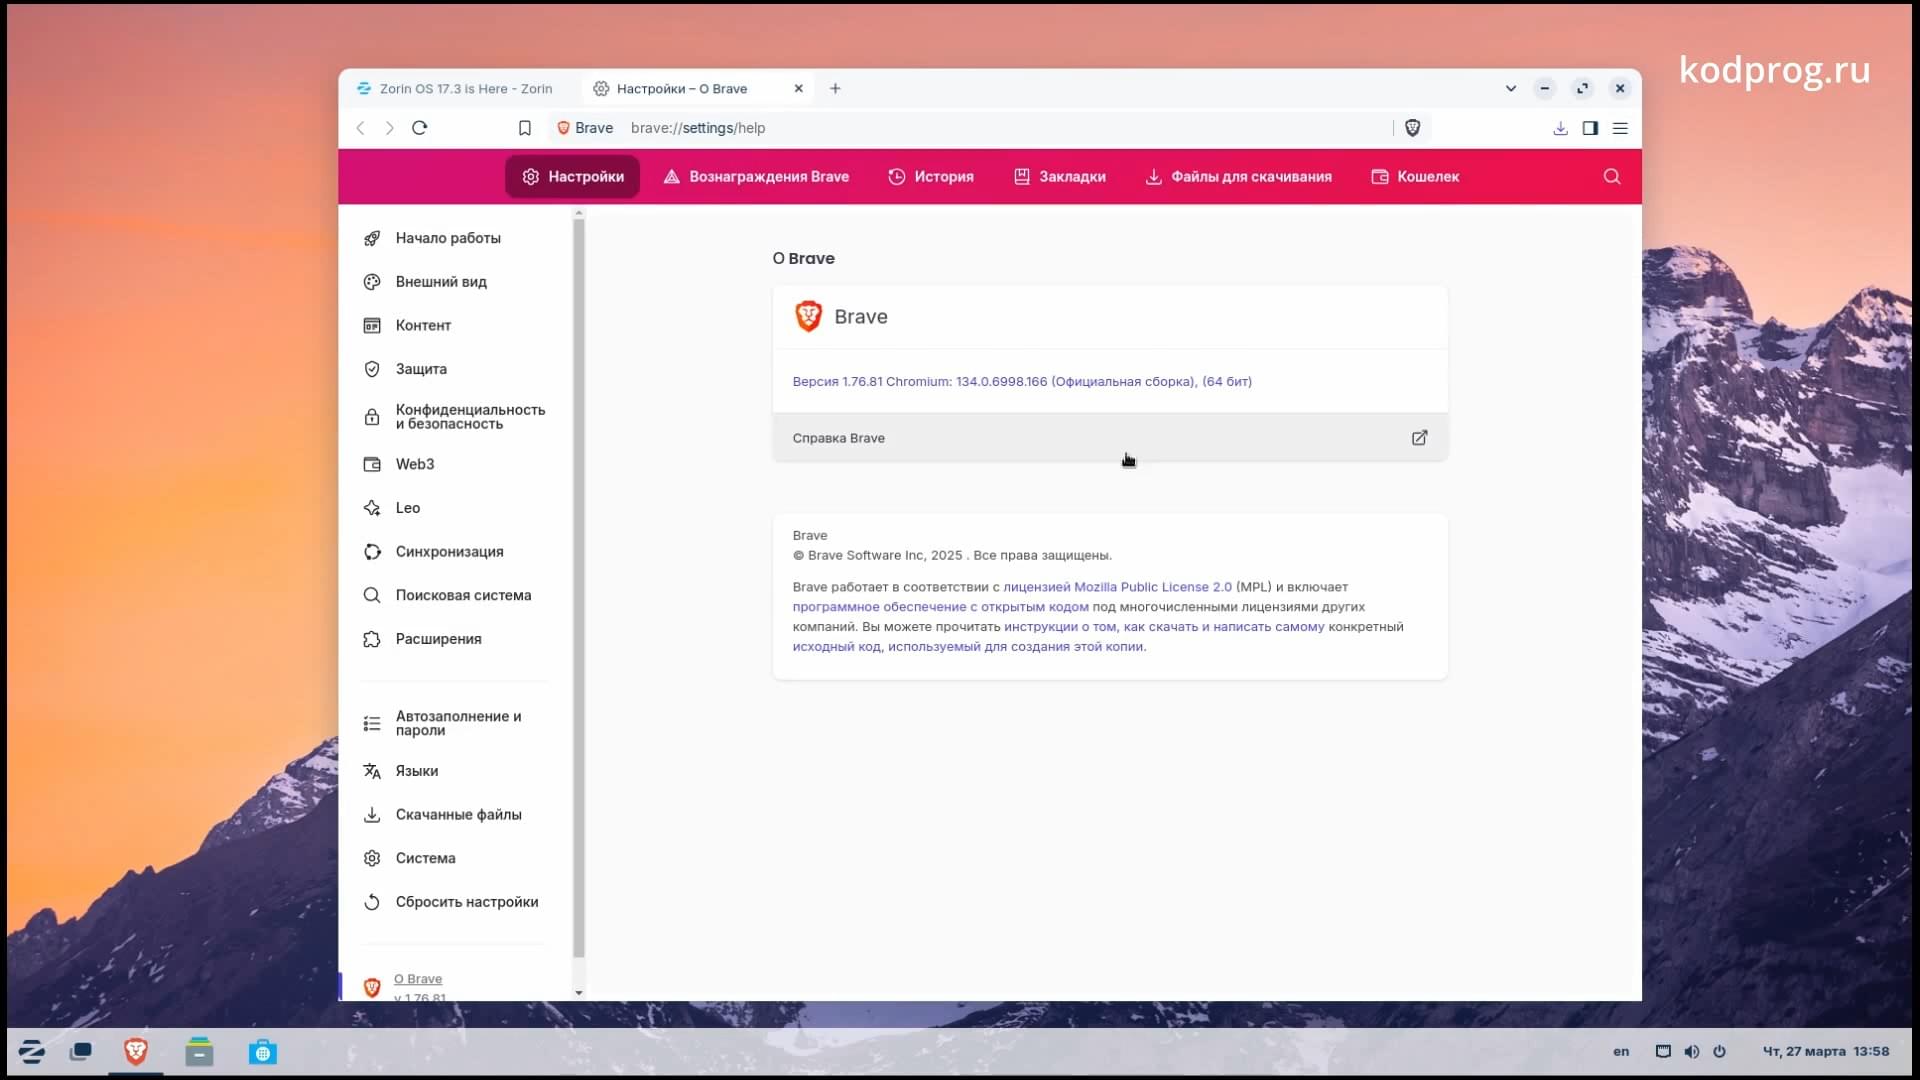The height and width of the screenshot is (1080, 1920).
Task: Click the power icon in system tray
Action: [x=1719, y=1052]
